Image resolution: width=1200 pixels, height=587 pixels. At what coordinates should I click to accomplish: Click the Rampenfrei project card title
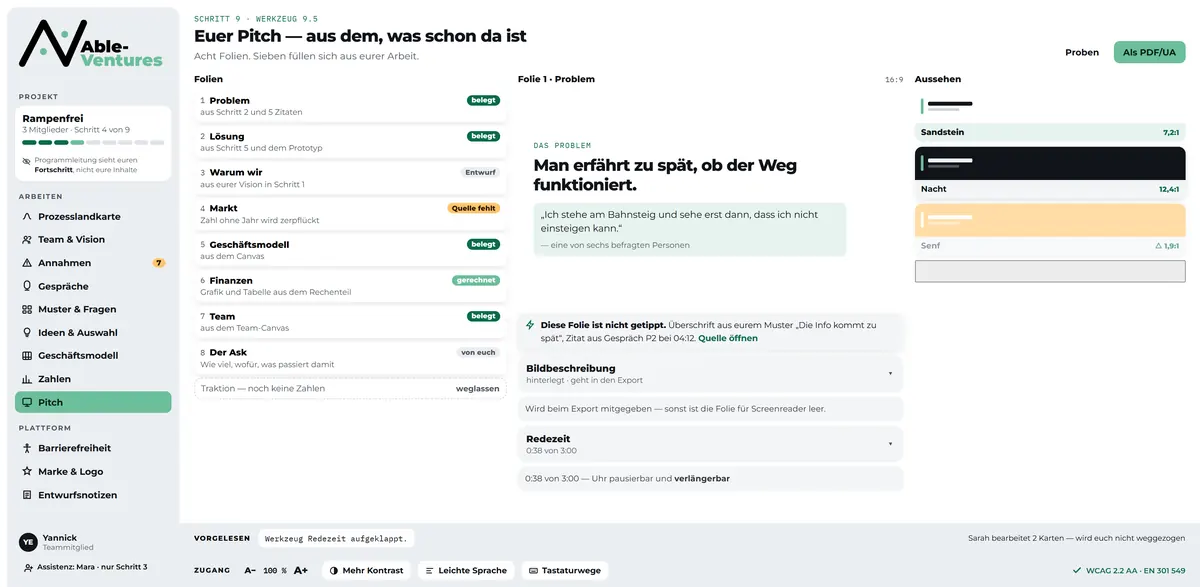click(x=51, y=118)
